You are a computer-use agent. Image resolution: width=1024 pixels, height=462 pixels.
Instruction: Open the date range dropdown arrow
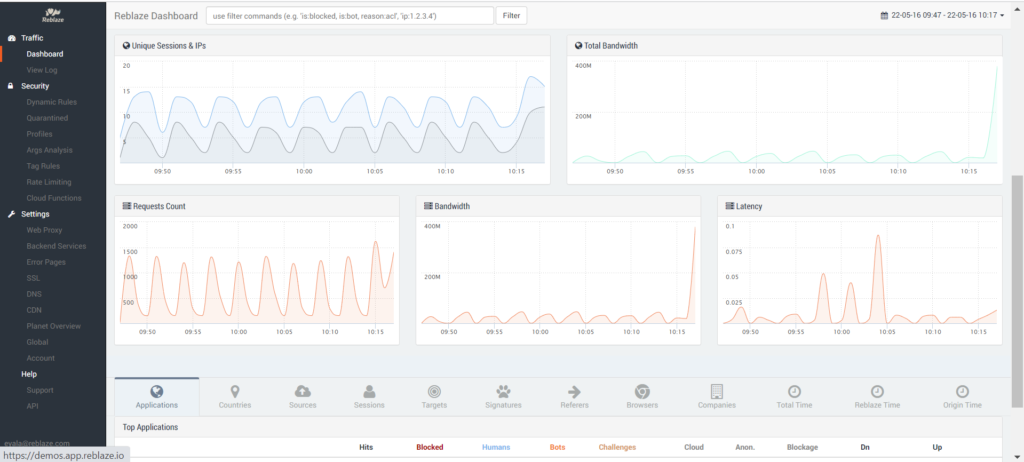[1002, 16]
